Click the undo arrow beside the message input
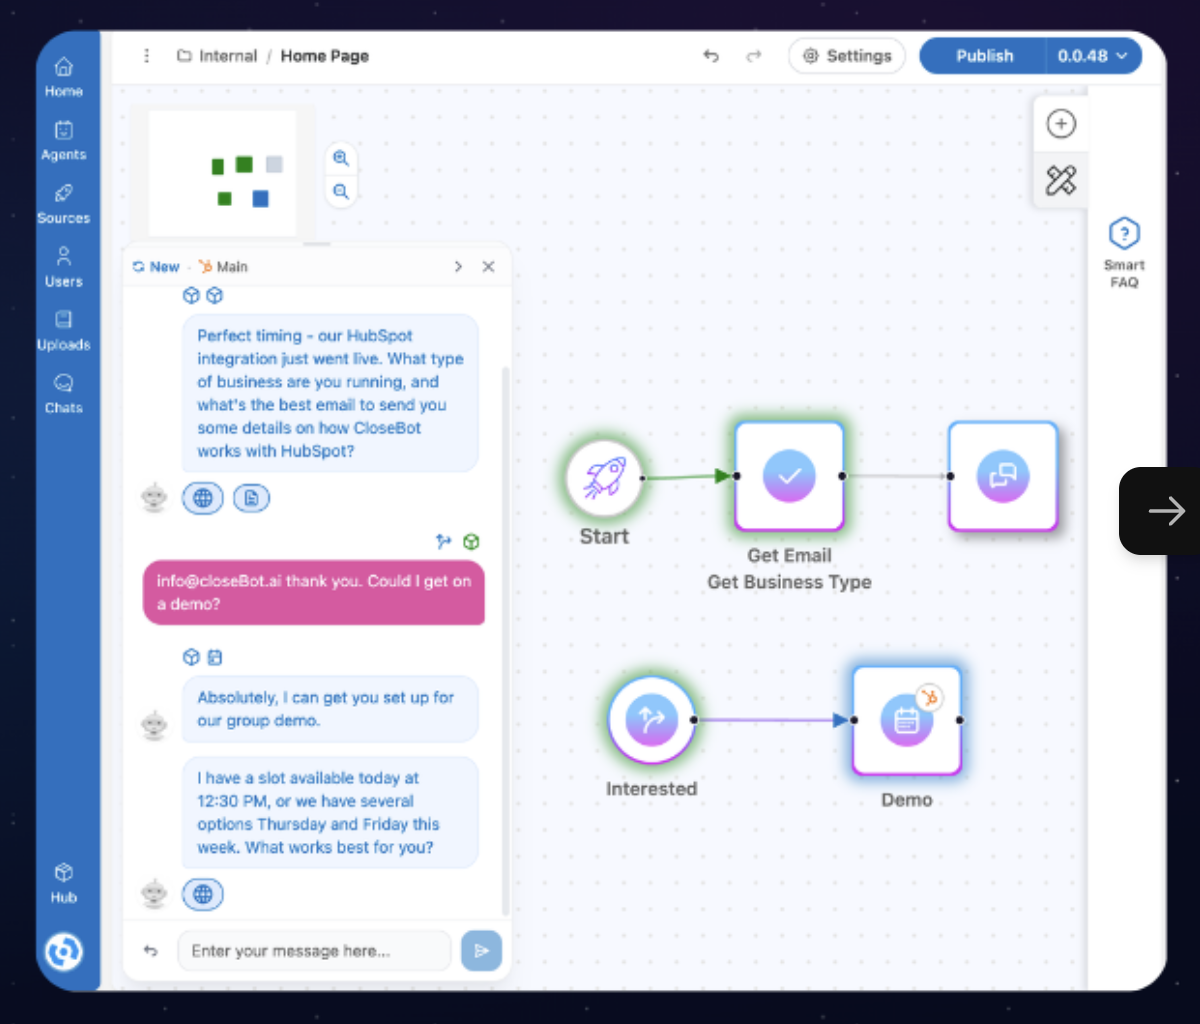Screen dimensions: 1200x1024 150,951
